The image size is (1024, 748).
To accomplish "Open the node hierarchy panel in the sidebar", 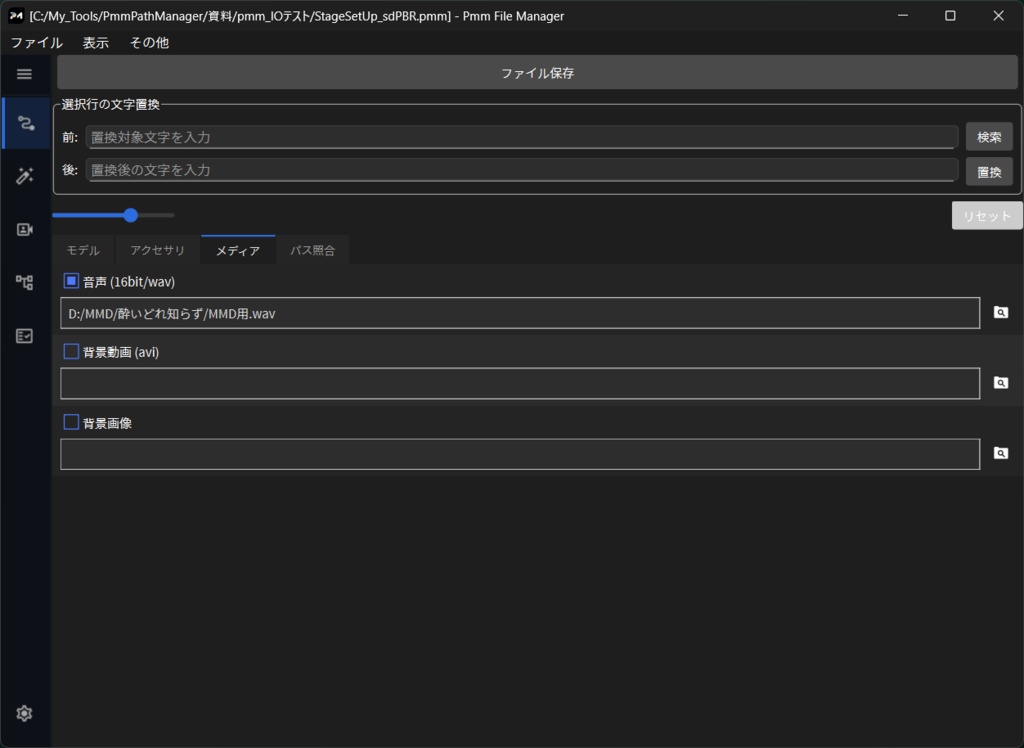I will click(24, 282).
